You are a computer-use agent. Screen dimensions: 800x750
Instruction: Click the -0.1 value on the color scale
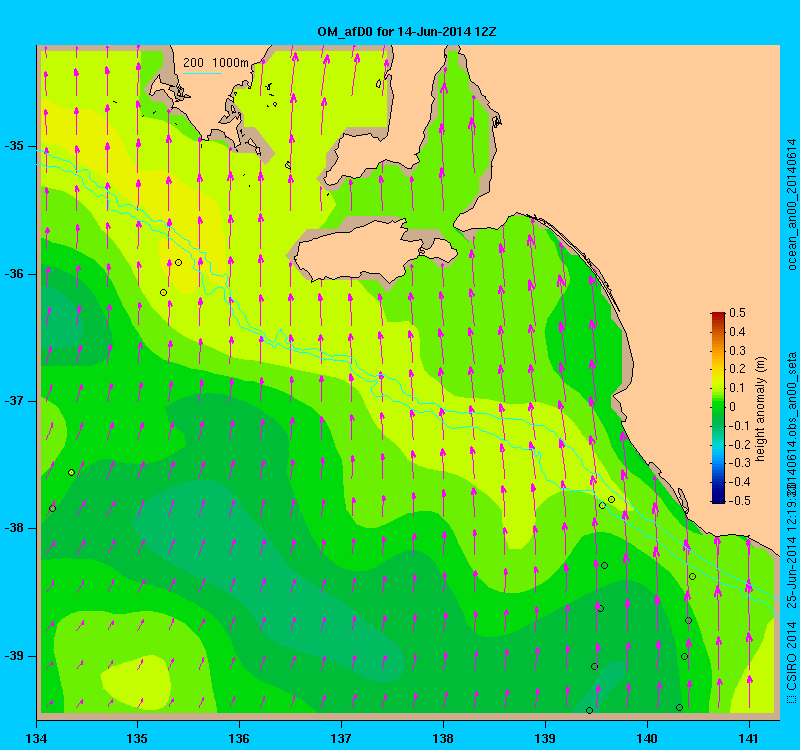(738, 426)
